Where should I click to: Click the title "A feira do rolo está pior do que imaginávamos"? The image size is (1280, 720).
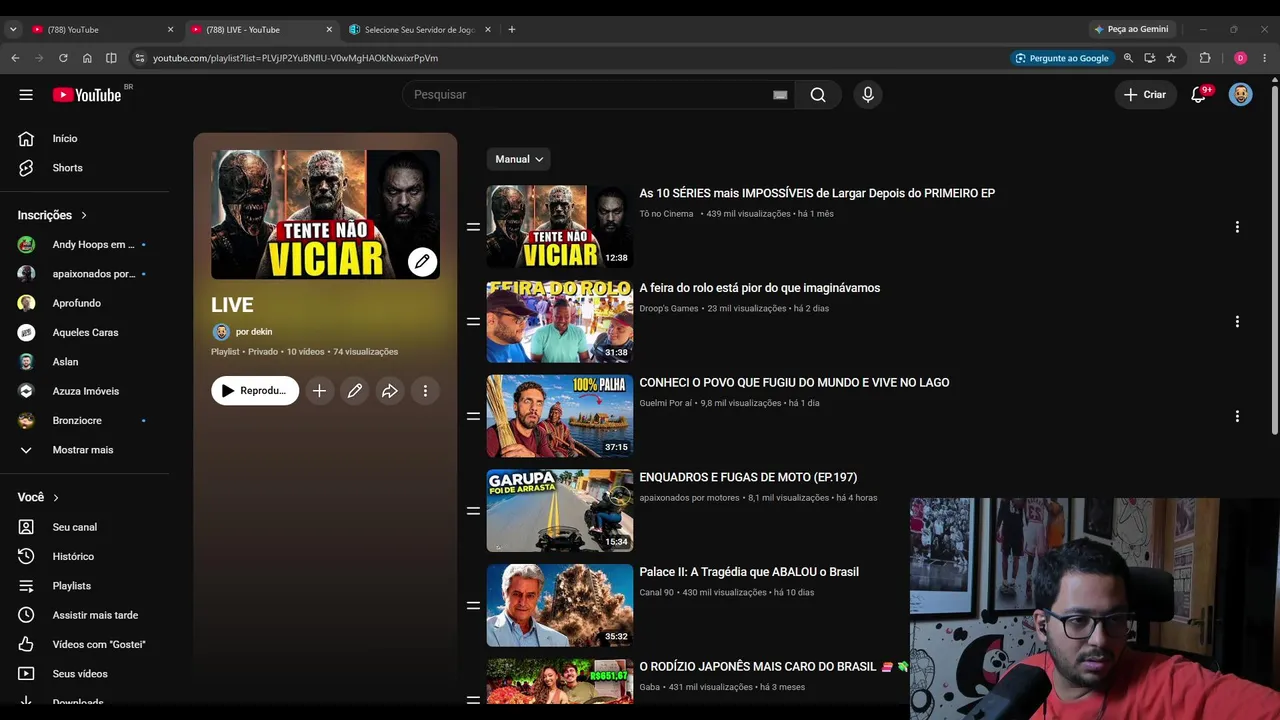(x=760, y=288)
